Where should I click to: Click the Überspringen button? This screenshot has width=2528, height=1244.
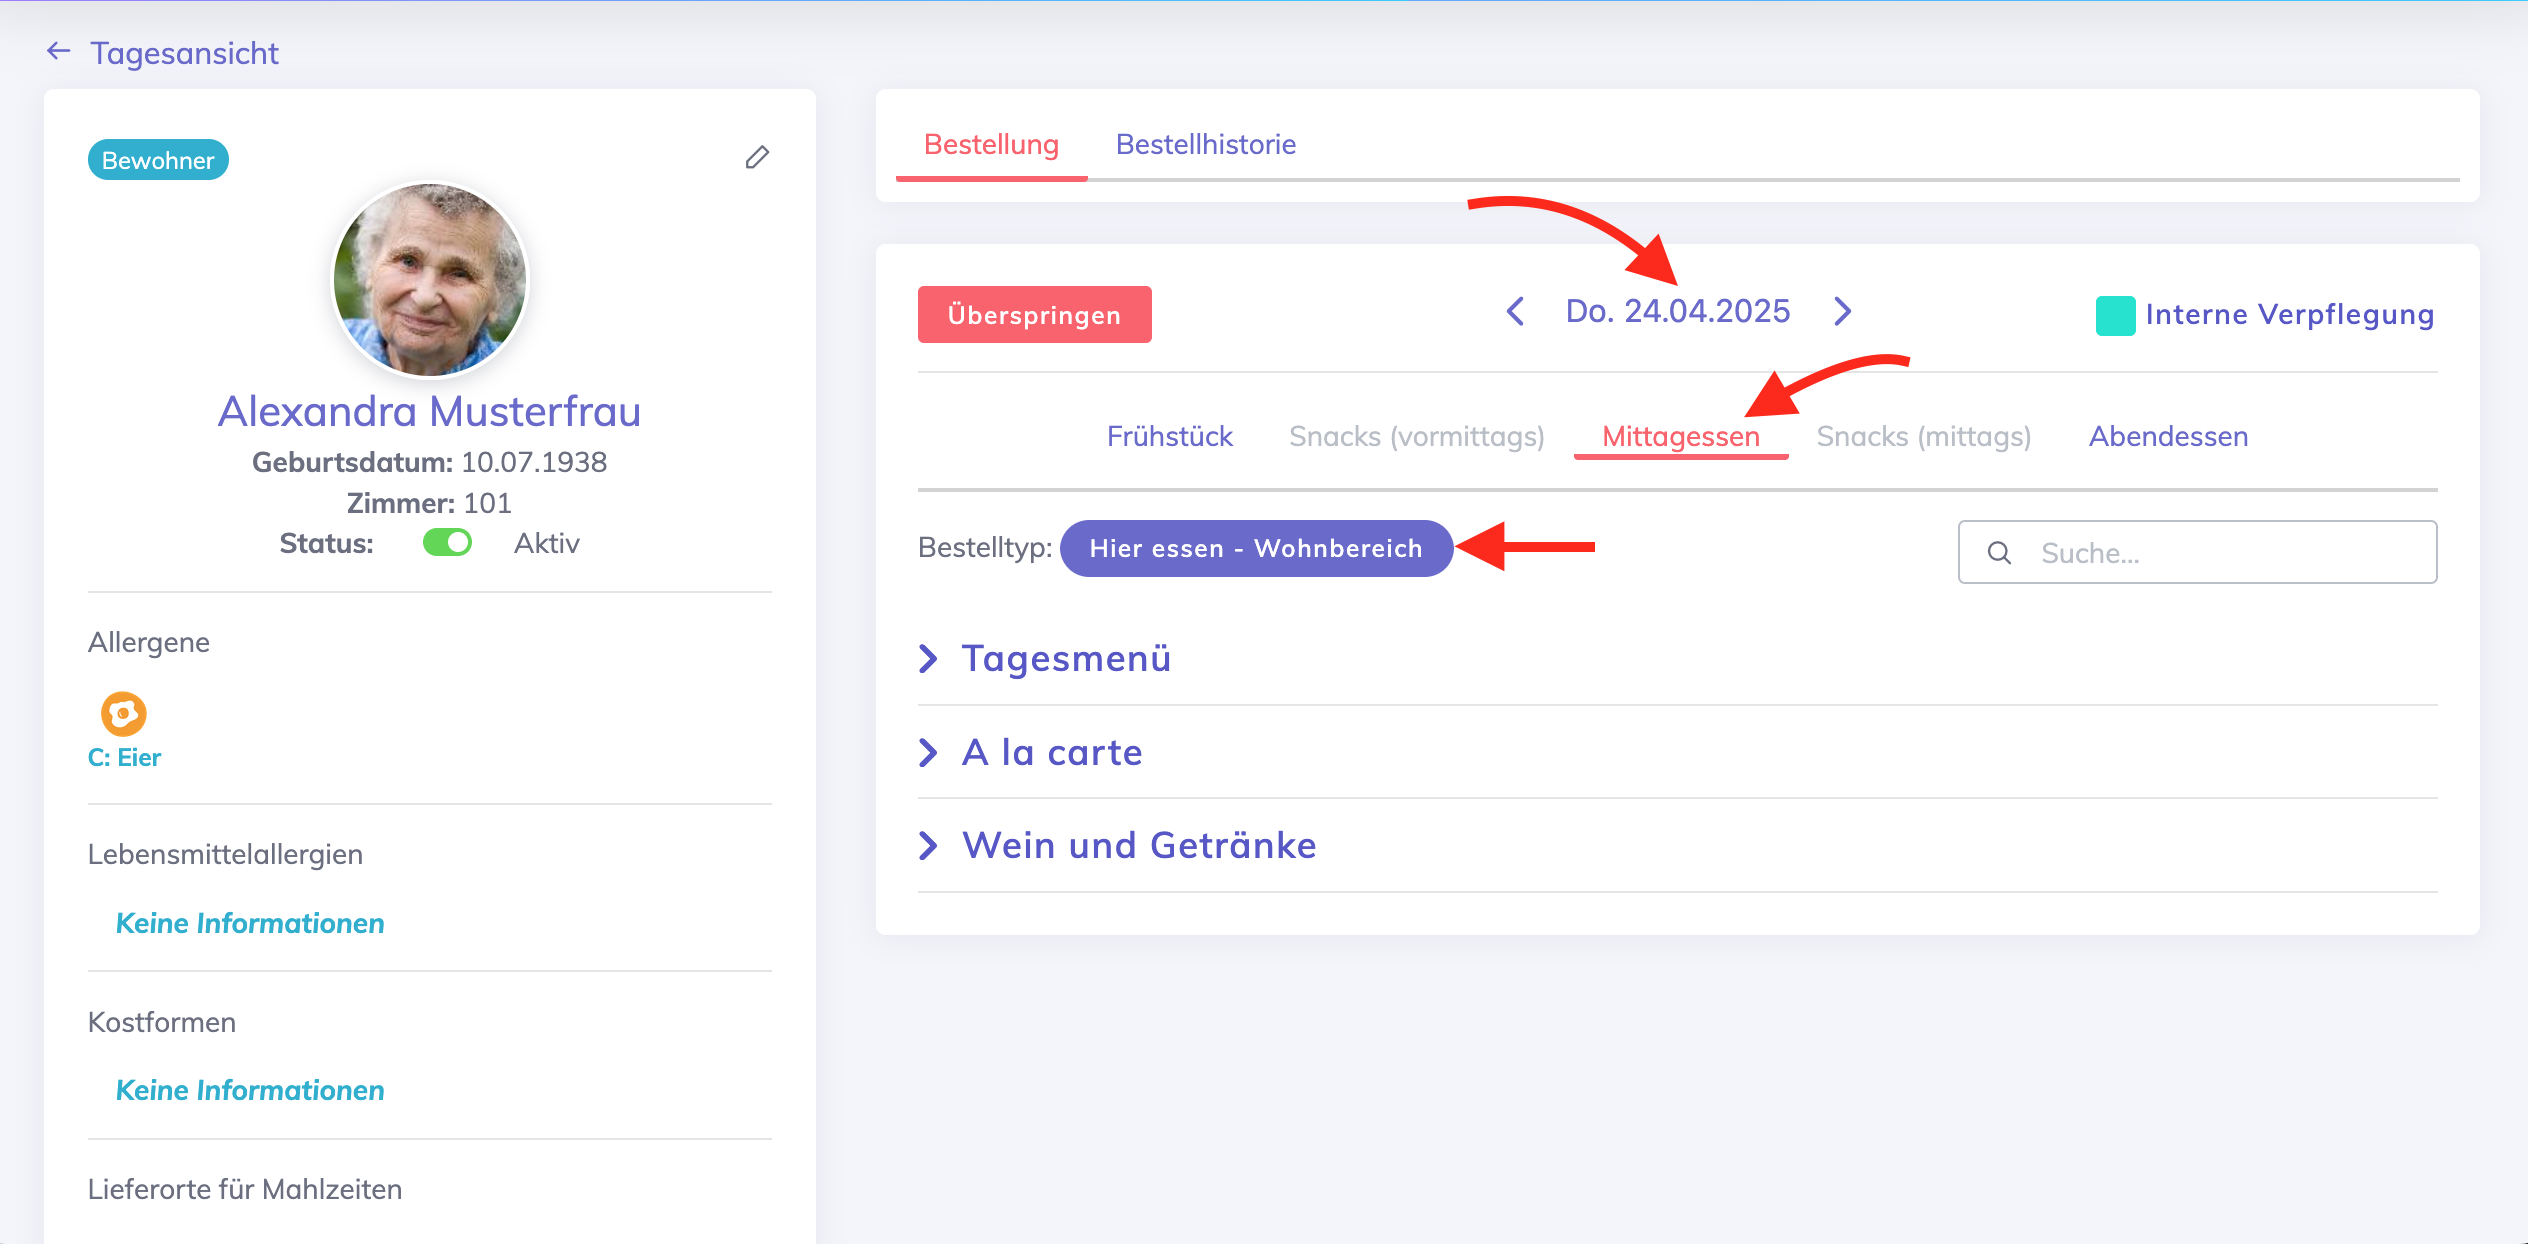click(x=1034, y=315)
